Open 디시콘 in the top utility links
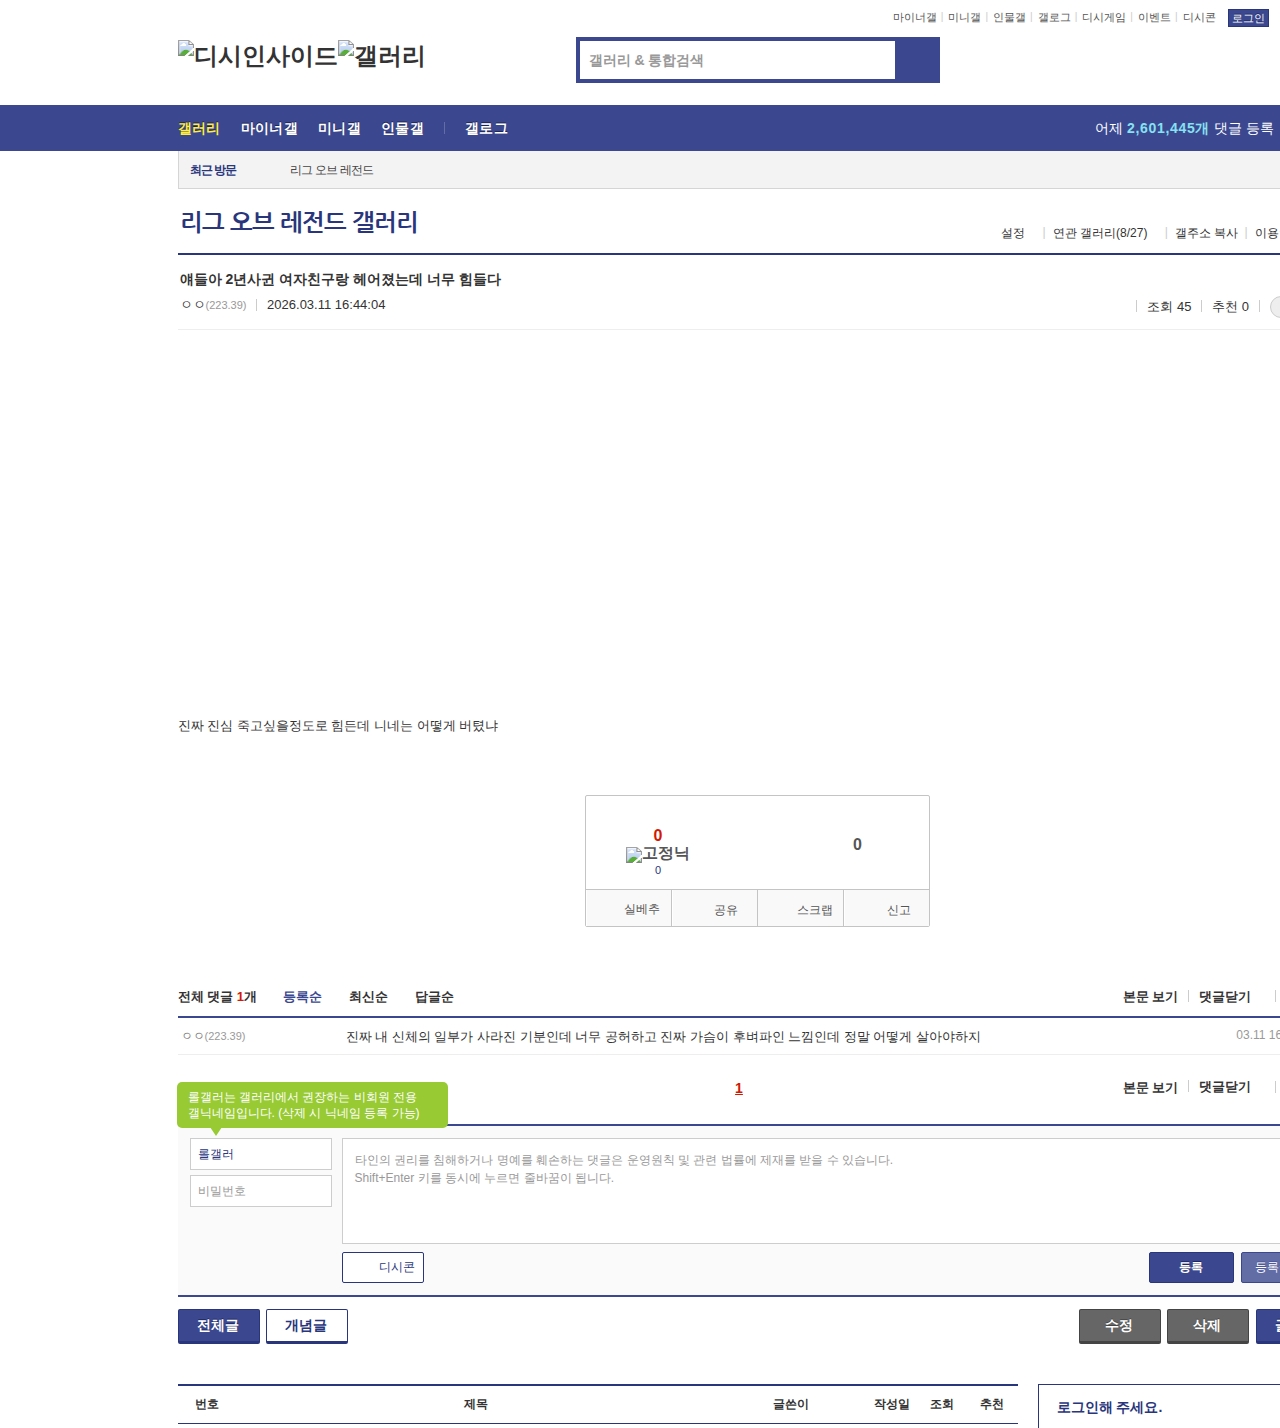The image size is (1280, 1428). (x=1199, y=18)
